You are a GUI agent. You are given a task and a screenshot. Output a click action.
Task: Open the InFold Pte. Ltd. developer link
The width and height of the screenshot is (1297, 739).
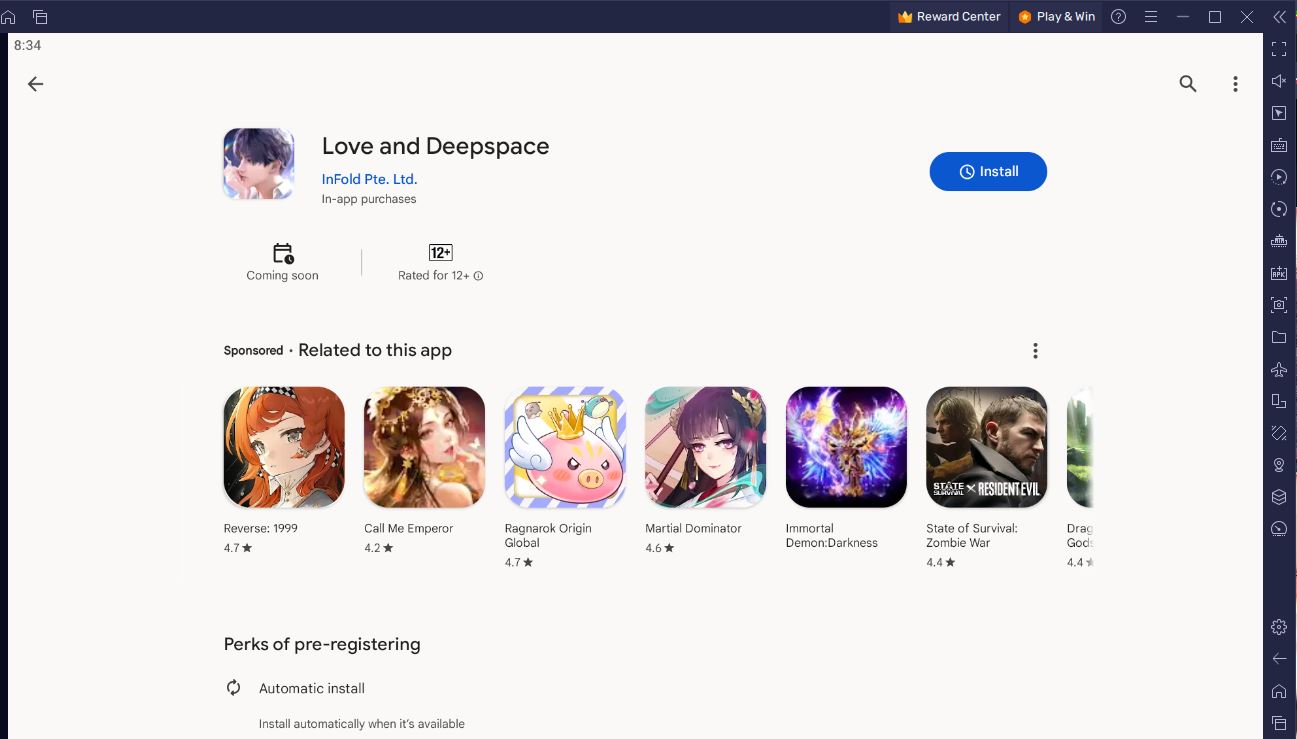369,180
